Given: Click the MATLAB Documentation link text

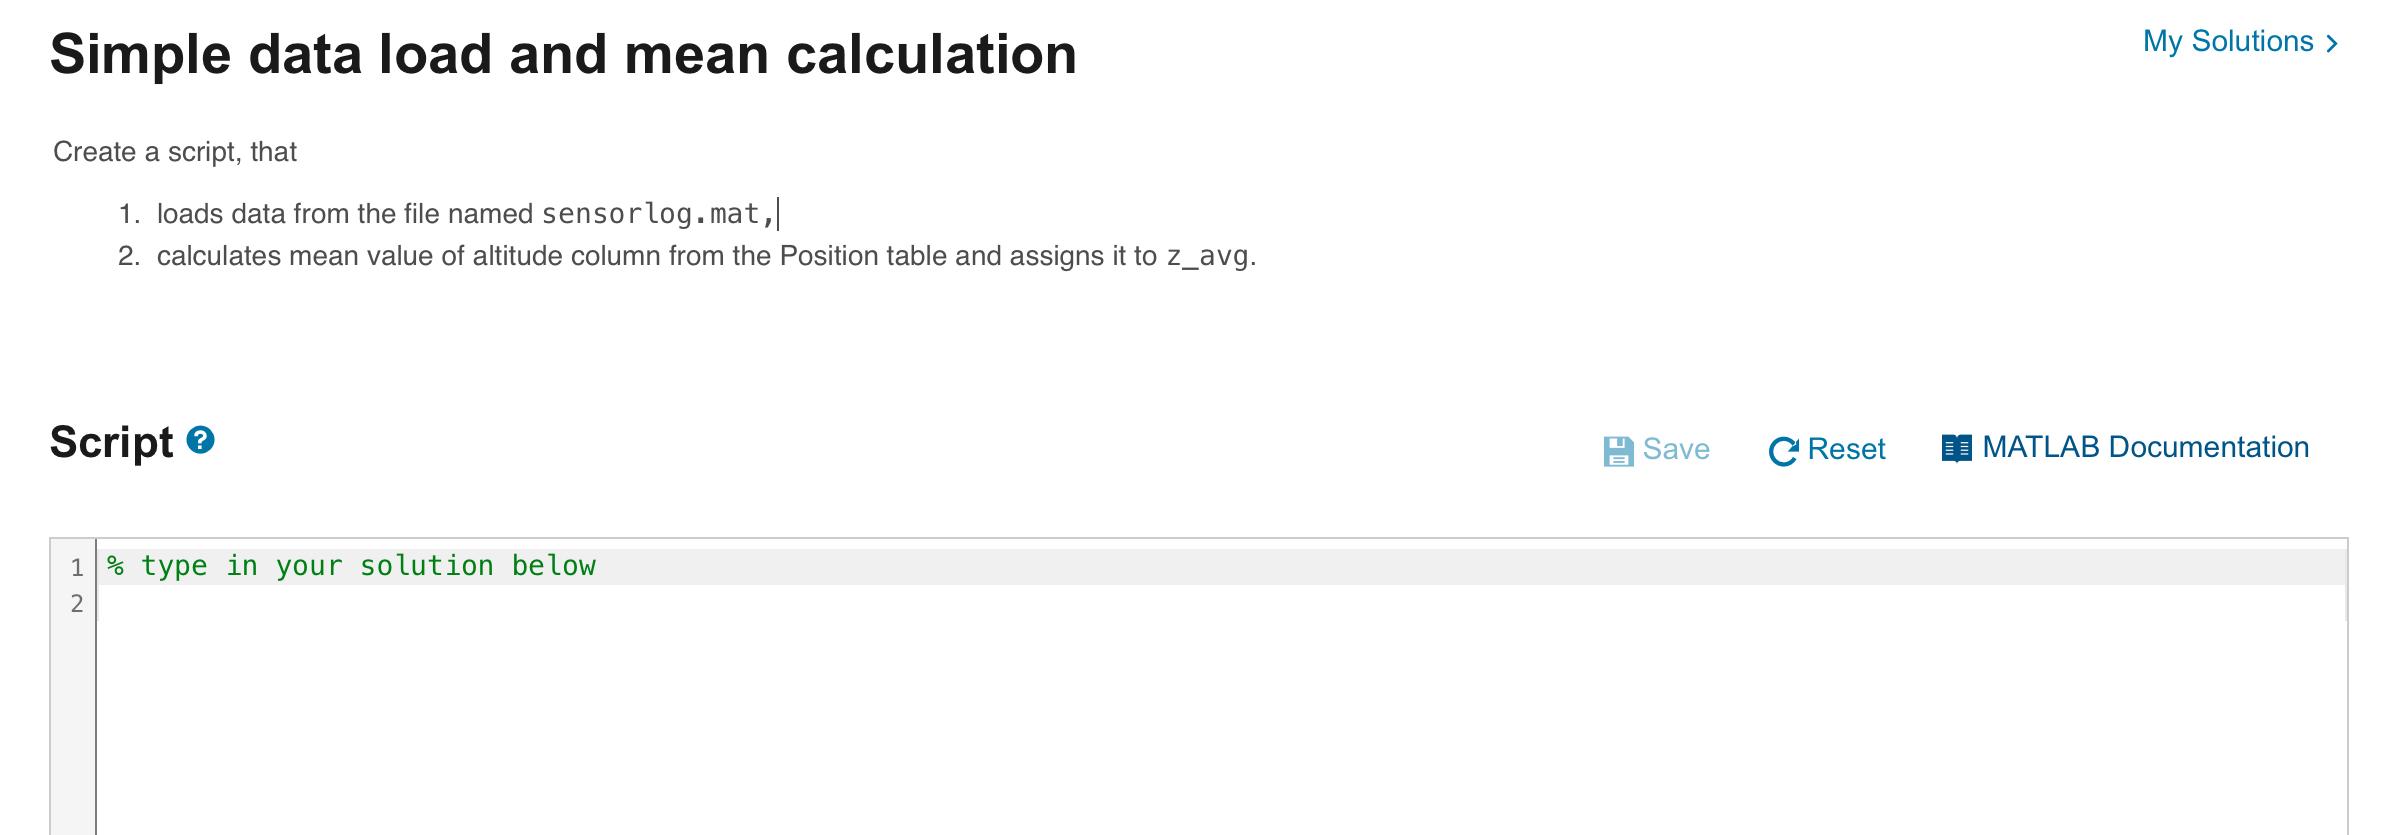Looking at the screenshot, I should tap(2146, 447).
